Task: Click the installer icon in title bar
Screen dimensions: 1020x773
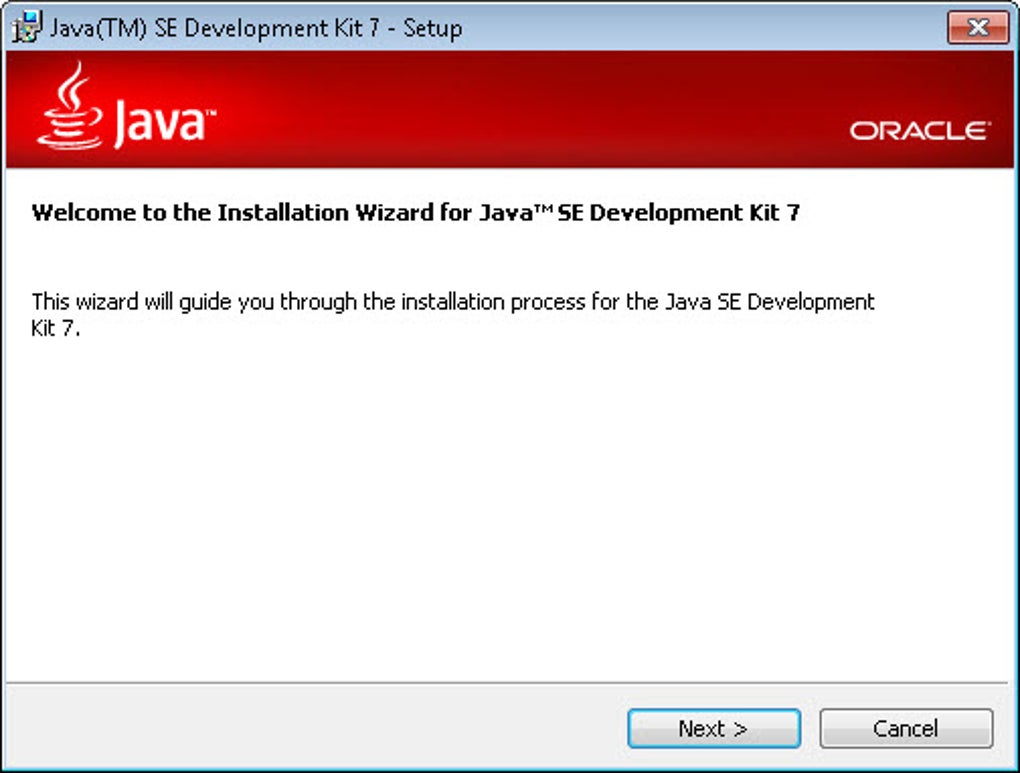Action: point(26,27)
